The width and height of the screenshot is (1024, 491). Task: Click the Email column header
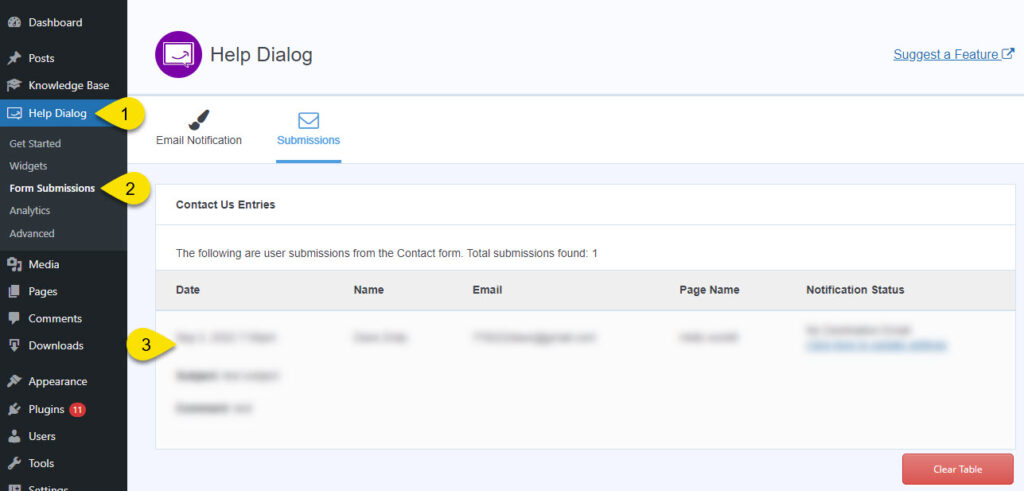(x=487, y=290)
